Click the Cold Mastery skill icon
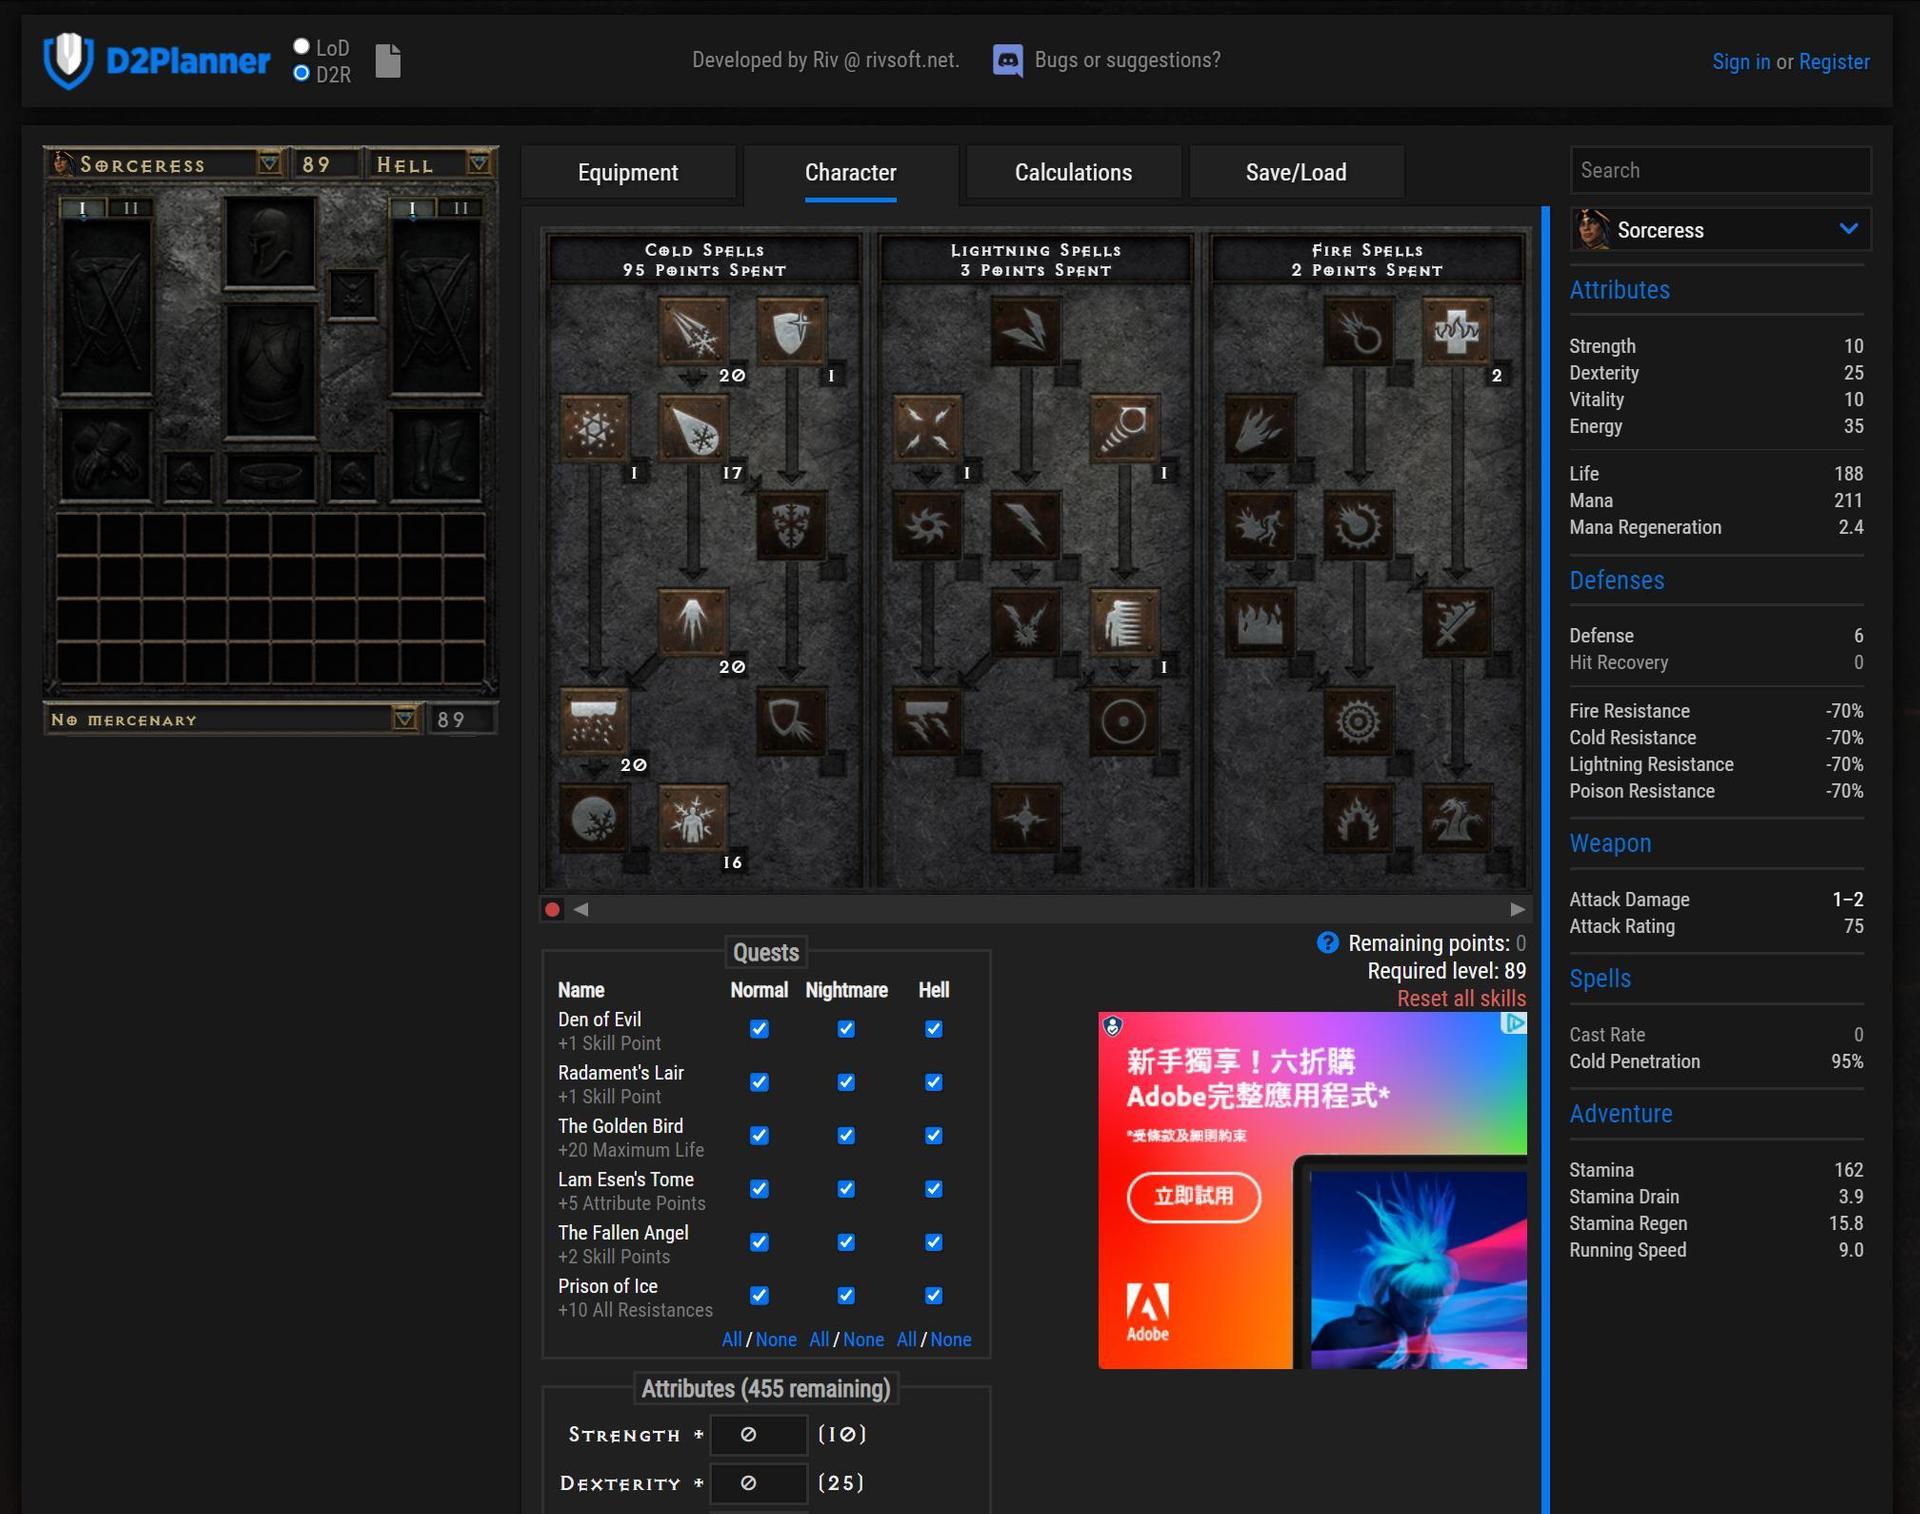The width and height of the screenshot is (1920, 1514). [692, 818]
